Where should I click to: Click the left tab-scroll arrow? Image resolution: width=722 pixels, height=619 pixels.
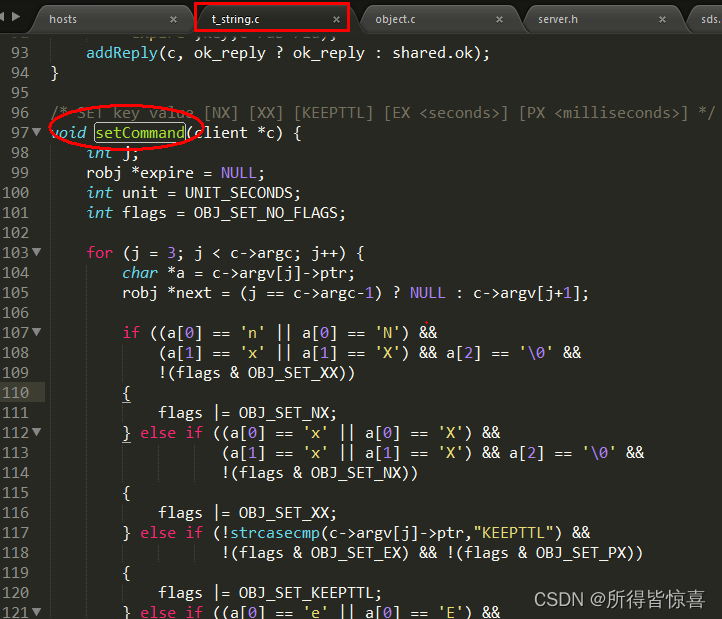(x=6, y=18)
